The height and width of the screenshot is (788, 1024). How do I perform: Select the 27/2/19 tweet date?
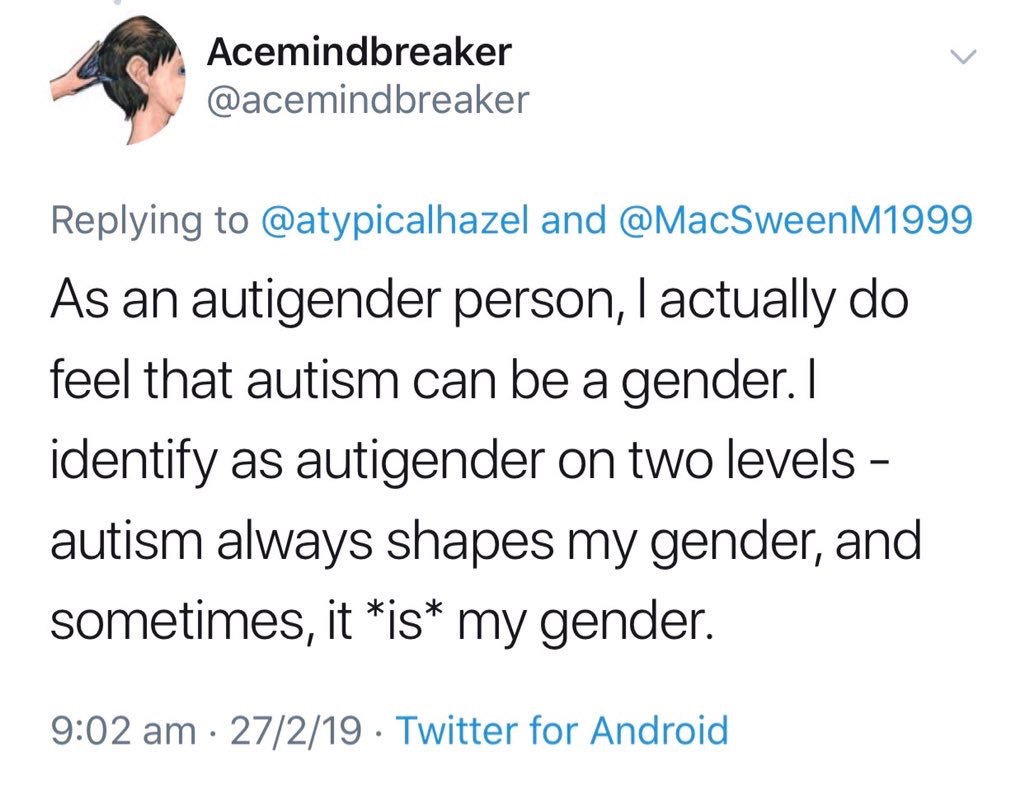click(x=296, y=730)
